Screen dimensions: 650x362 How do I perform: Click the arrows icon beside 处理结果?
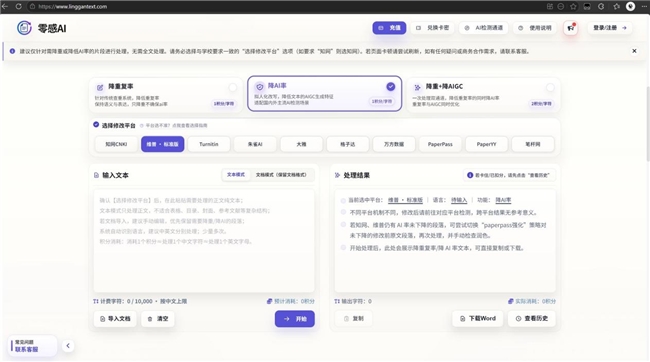click(x=337, y=175)
